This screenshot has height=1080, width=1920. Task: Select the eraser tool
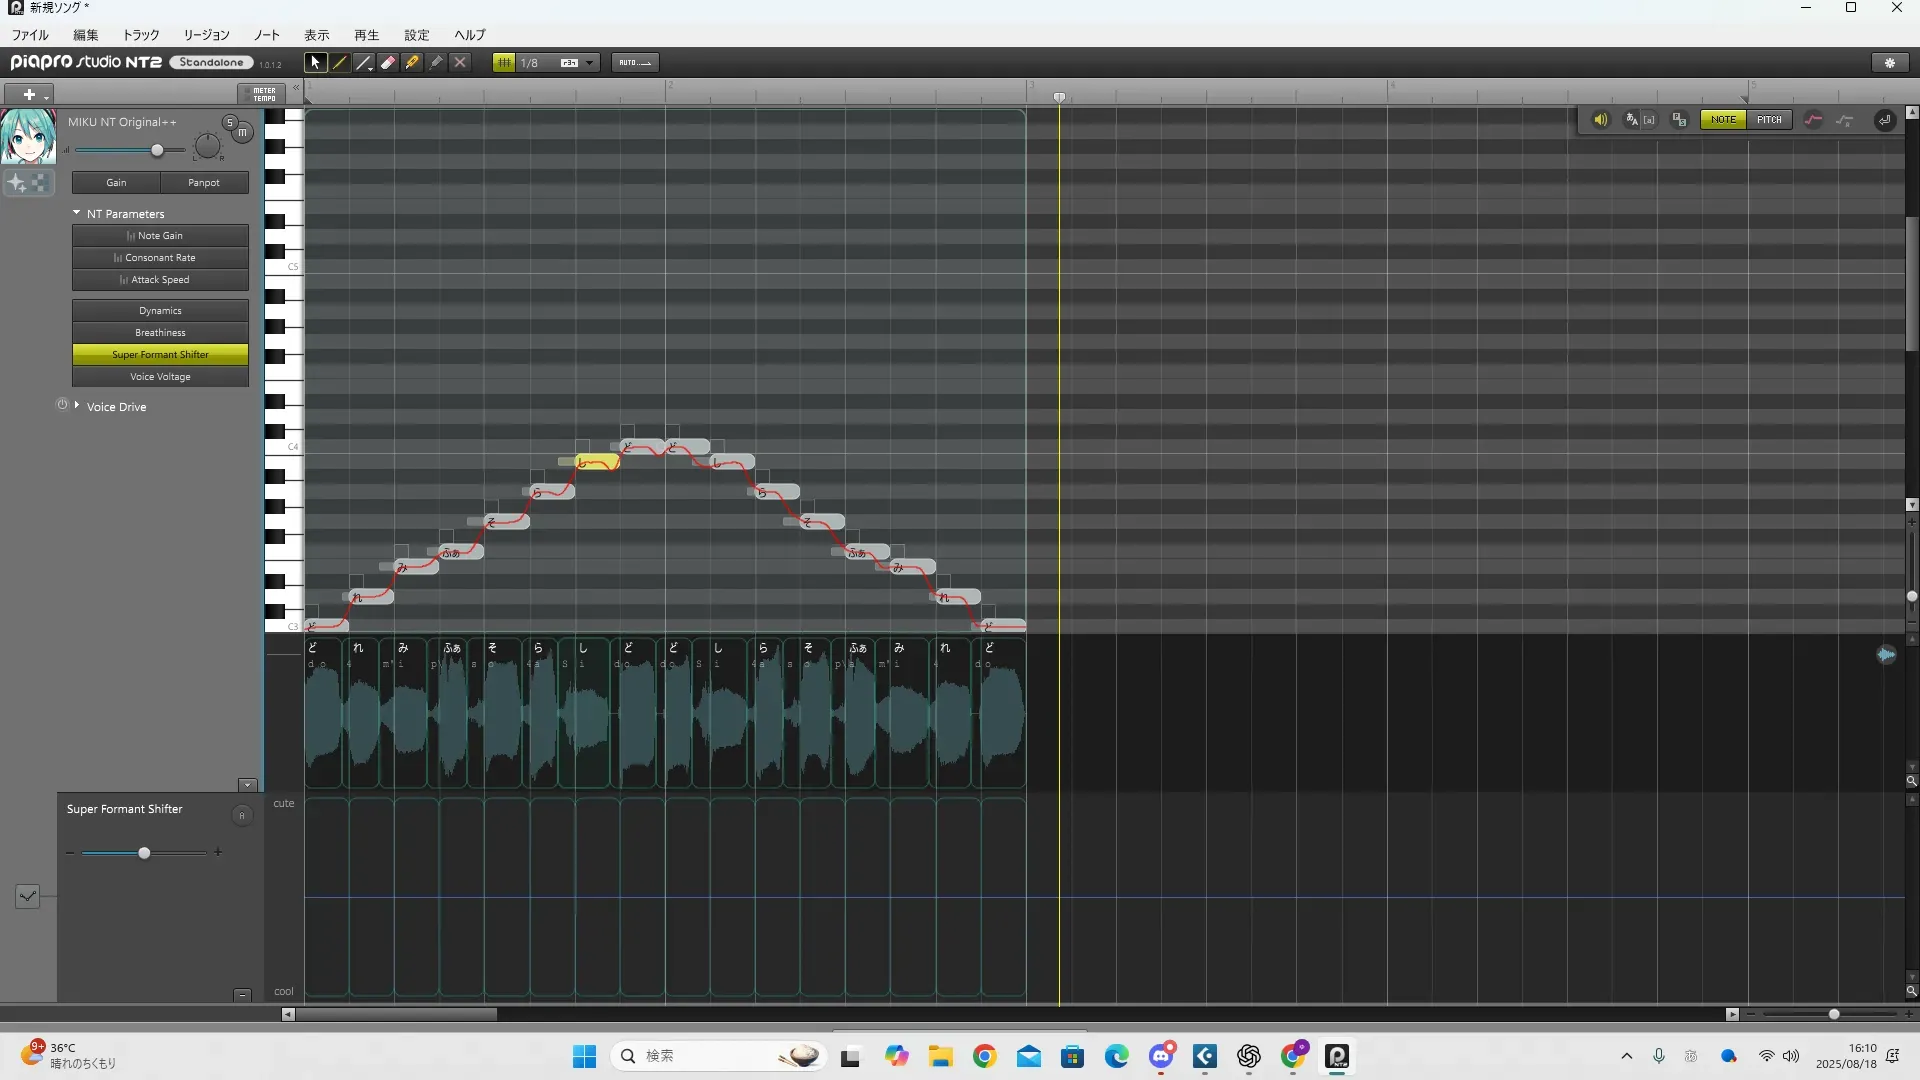388,62
